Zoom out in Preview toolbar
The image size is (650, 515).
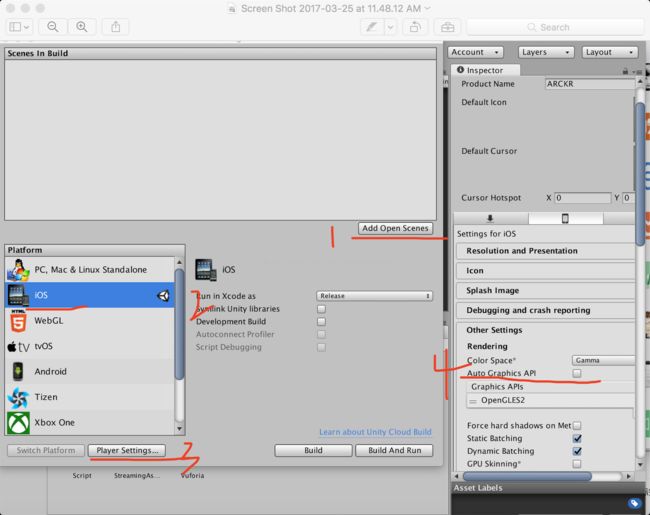point(53,27)
